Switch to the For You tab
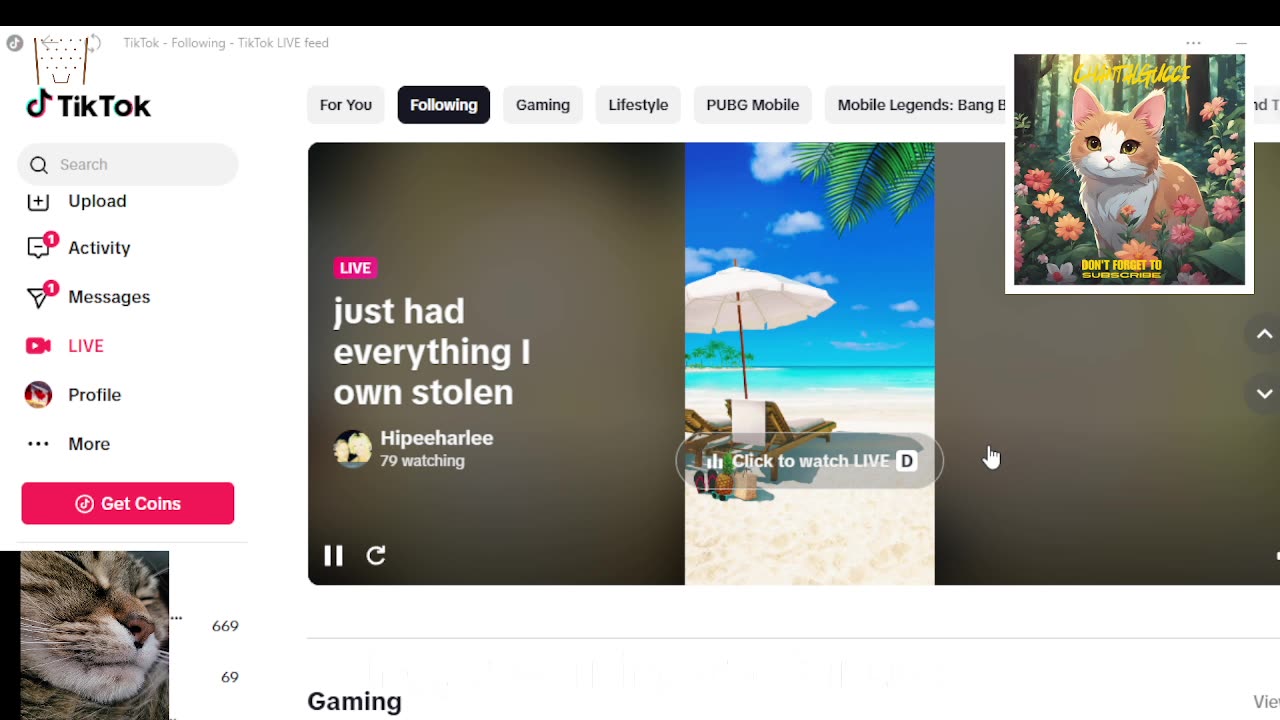This screenshot has width=1280, height=720. [346, 105]
